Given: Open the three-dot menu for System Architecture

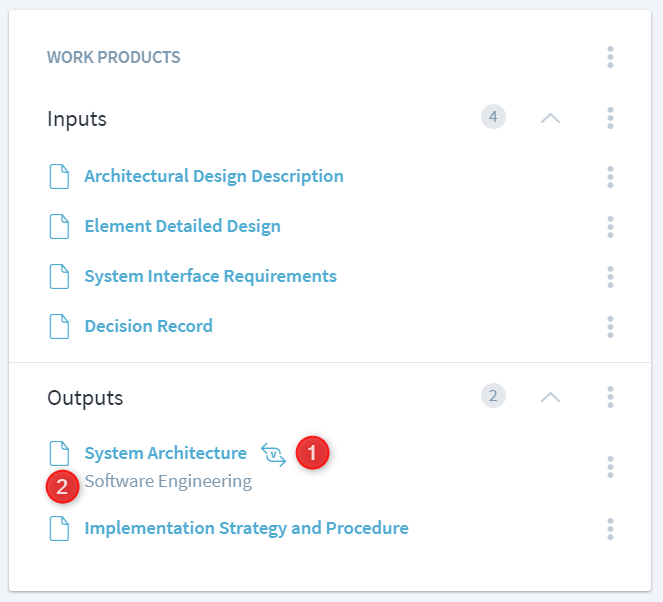Looking at the screenshot, I should [x=610, y=467].
